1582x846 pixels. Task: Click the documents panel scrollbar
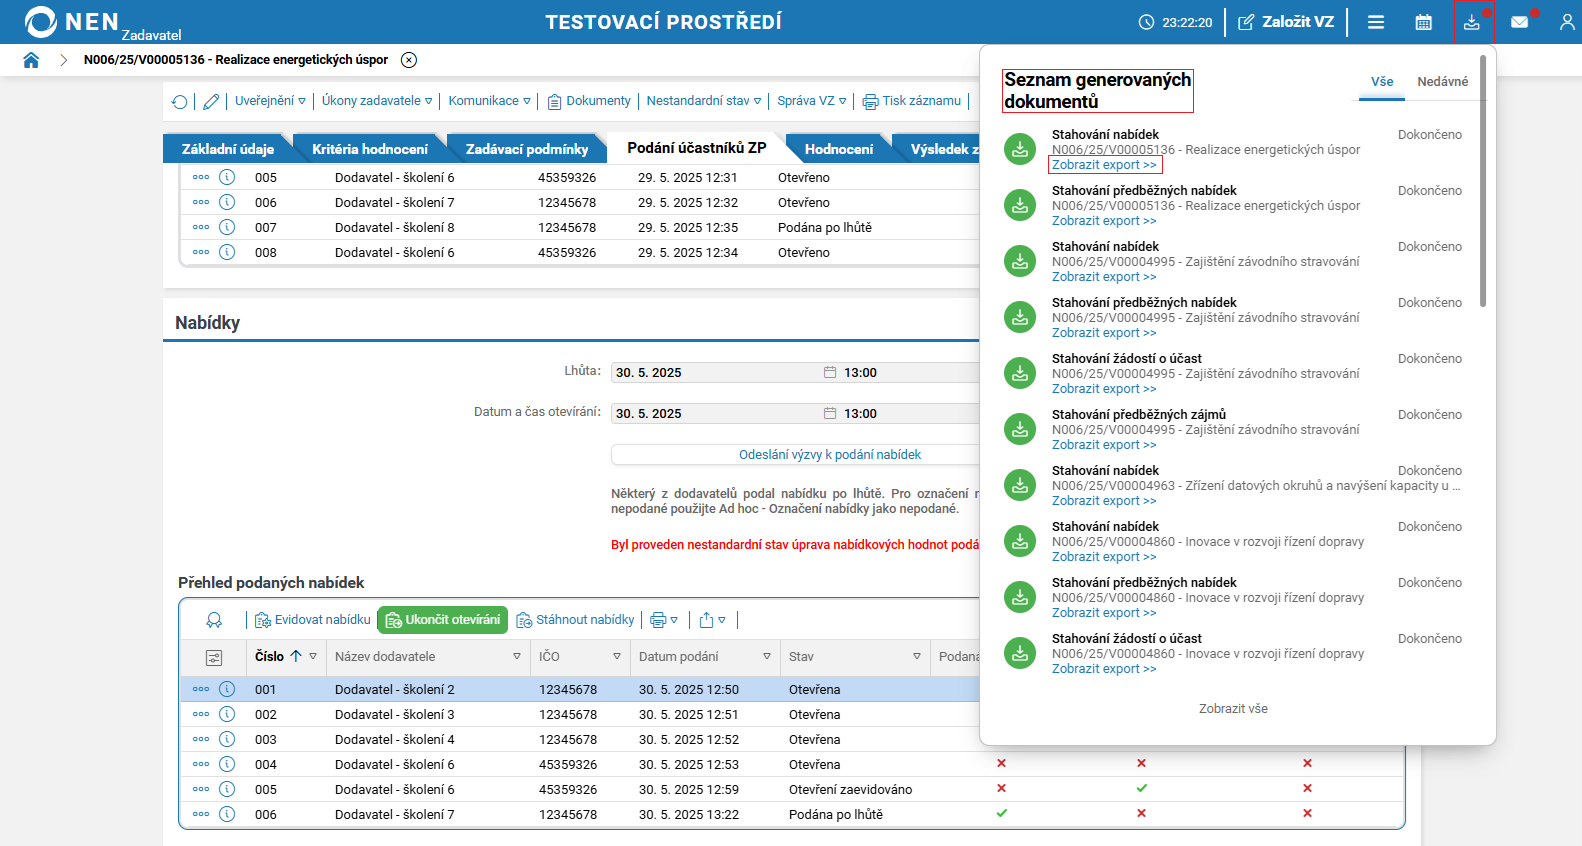1483,180
